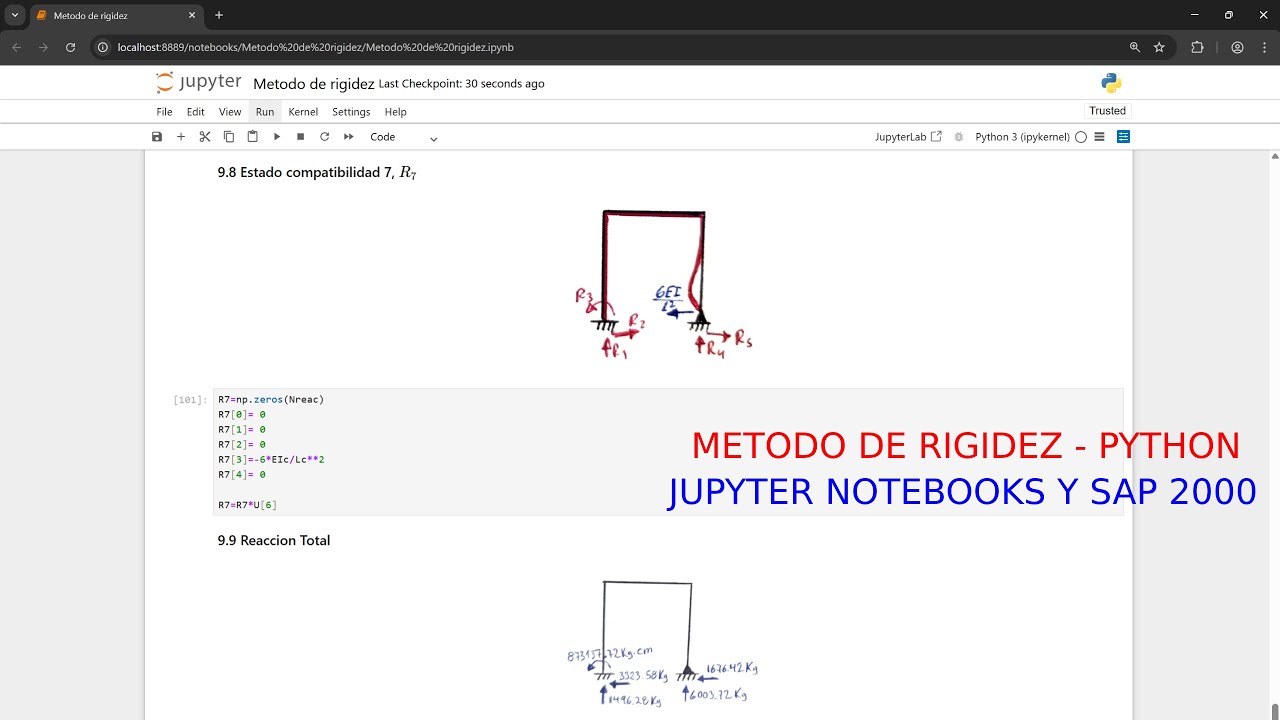1280x720 pixels.
Task: Select the Metodo de rigidez browser tab
Action: (x=115, y=16)
